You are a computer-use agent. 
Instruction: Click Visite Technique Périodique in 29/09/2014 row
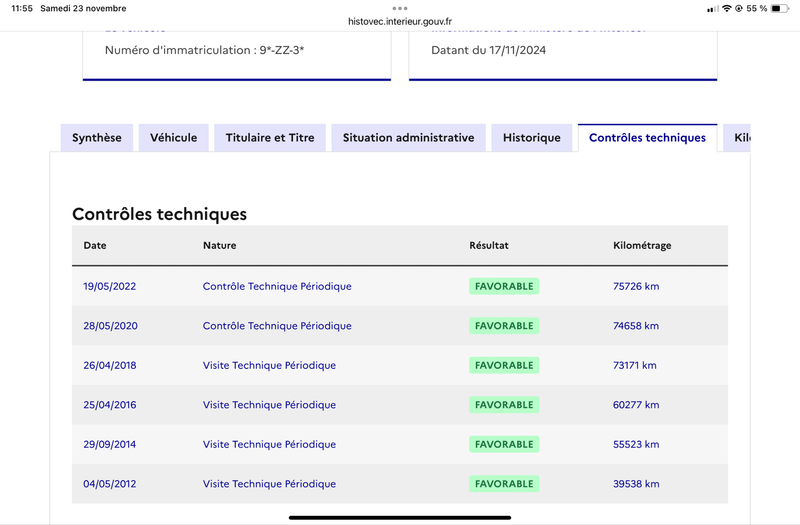click(x=269, y=444)
